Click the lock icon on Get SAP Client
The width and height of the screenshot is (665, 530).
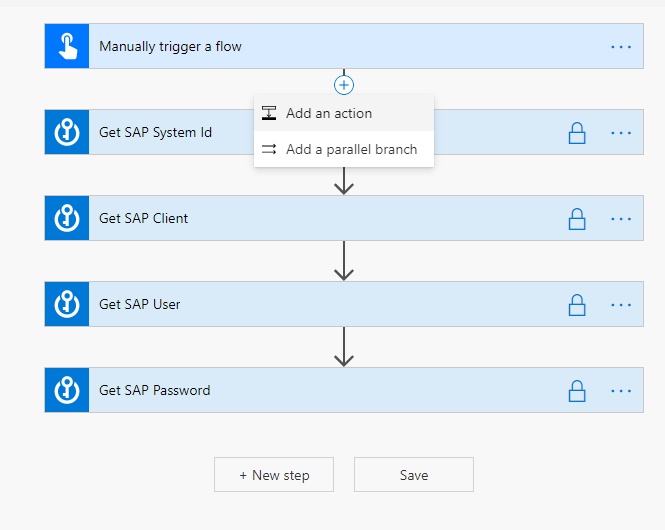[x=577, y=219]
